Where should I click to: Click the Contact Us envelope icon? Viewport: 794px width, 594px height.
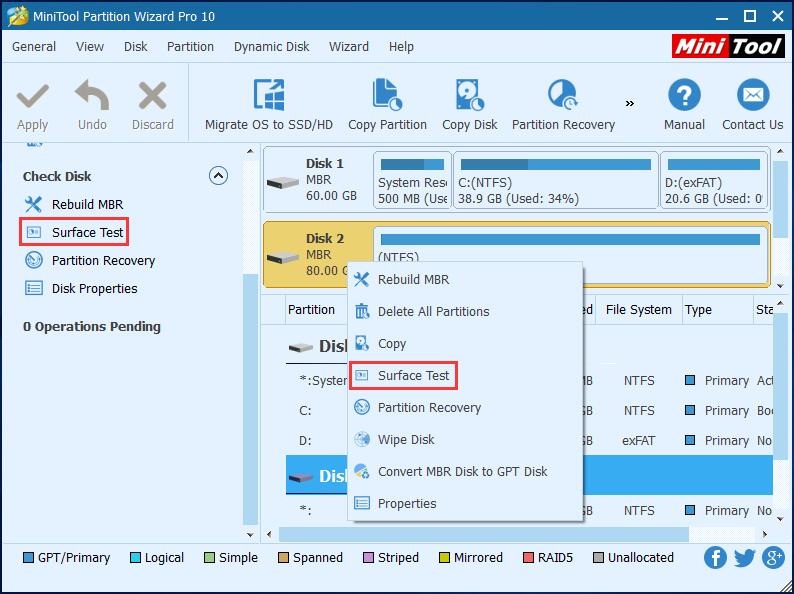(752, 95)
